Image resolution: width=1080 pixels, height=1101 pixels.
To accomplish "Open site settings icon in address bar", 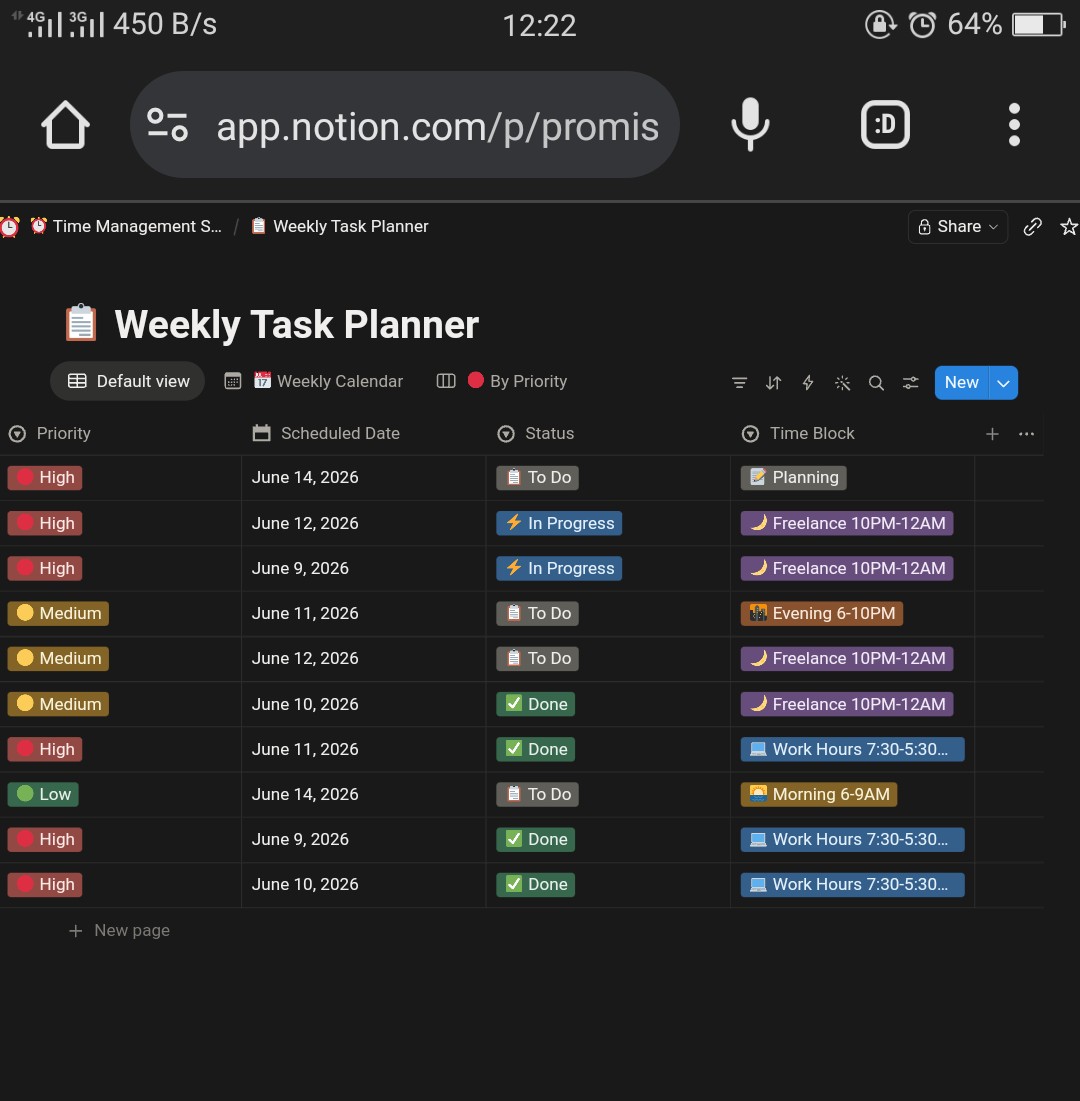I will (167, 125).
